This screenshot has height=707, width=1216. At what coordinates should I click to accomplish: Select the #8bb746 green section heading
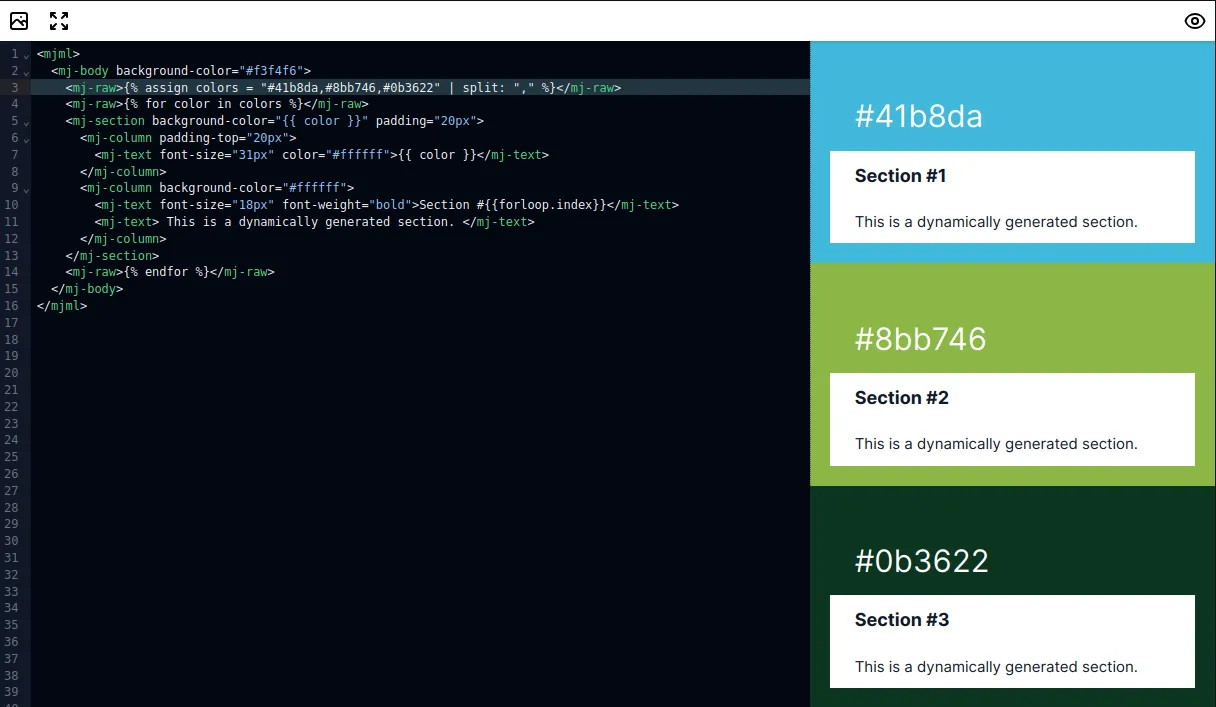tap(920, 339)
